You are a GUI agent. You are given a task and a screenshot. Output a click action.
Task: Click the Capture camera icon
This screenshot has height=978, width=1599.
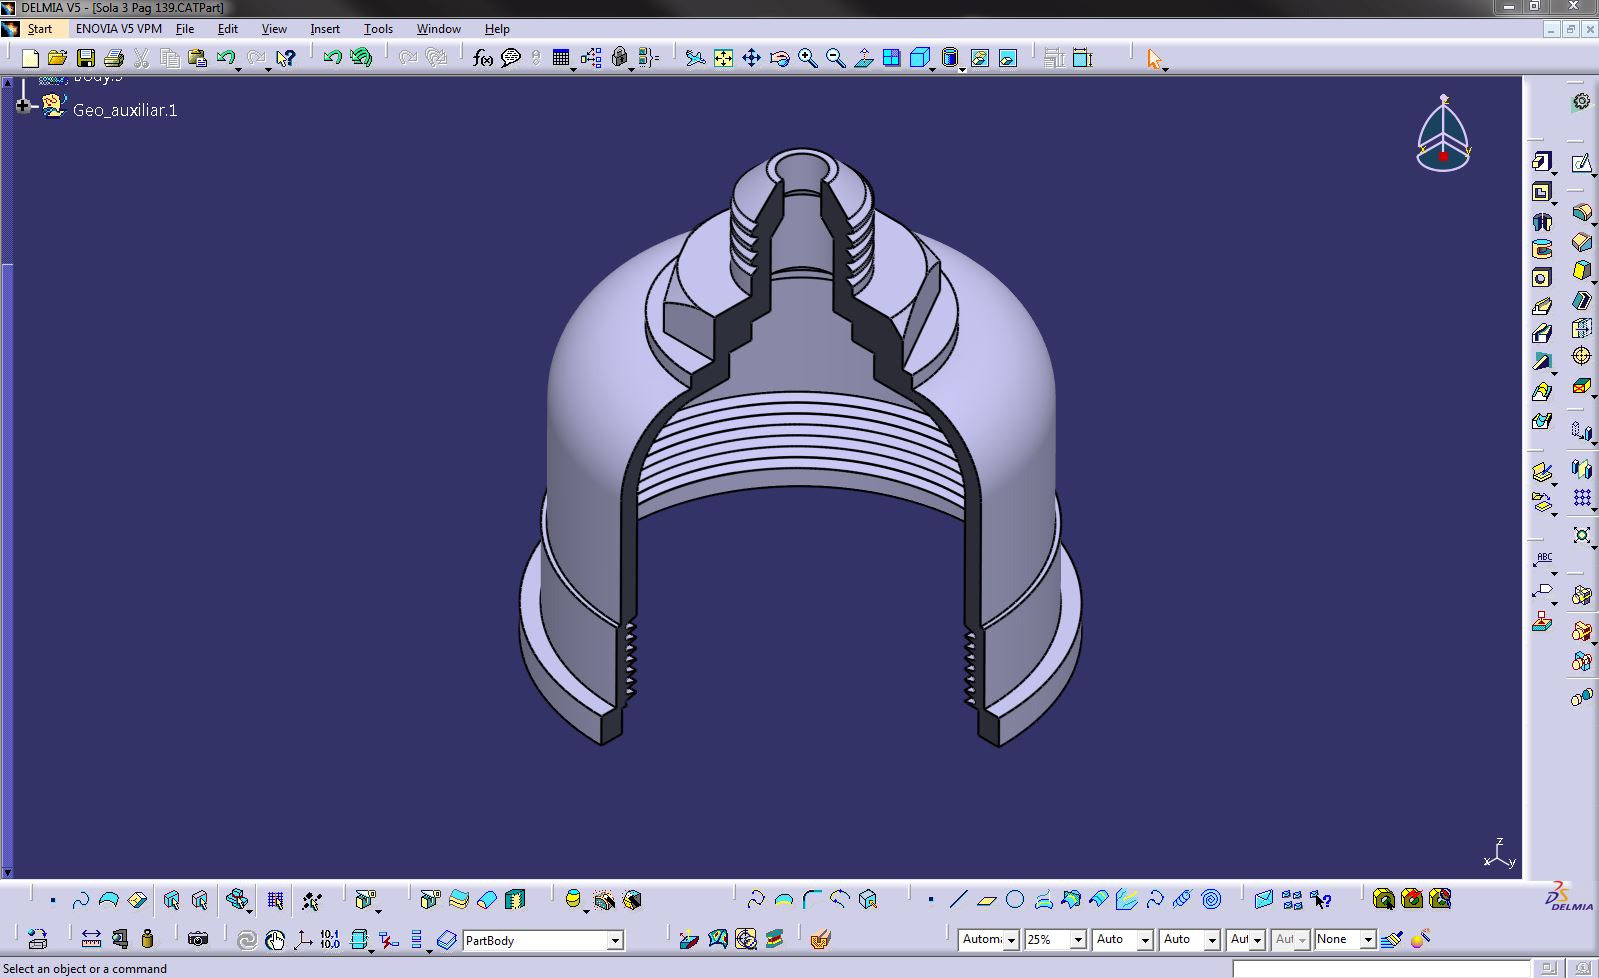tap(198, 939)
